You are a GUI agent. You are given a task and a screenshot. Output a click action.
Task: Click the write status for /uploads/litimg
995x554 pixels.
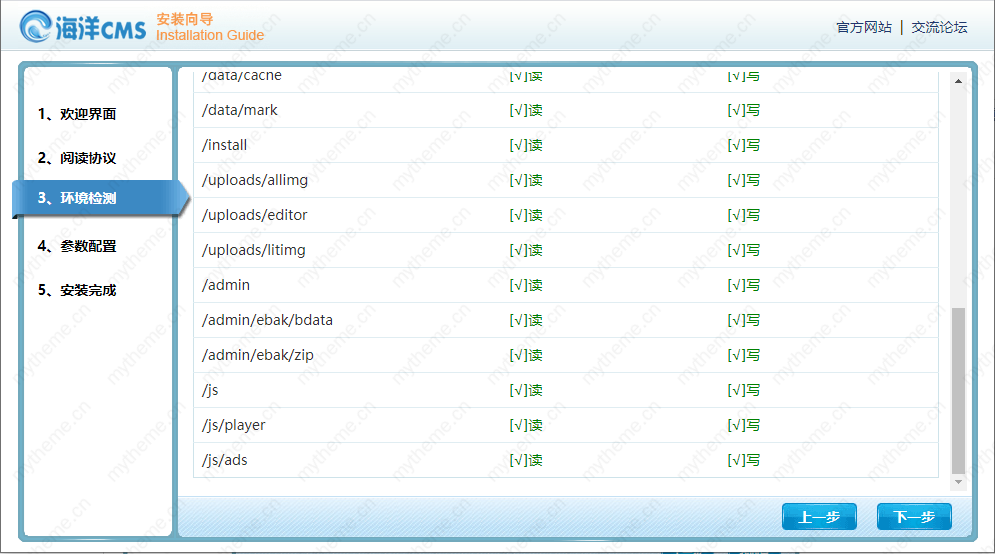(744, 250)
